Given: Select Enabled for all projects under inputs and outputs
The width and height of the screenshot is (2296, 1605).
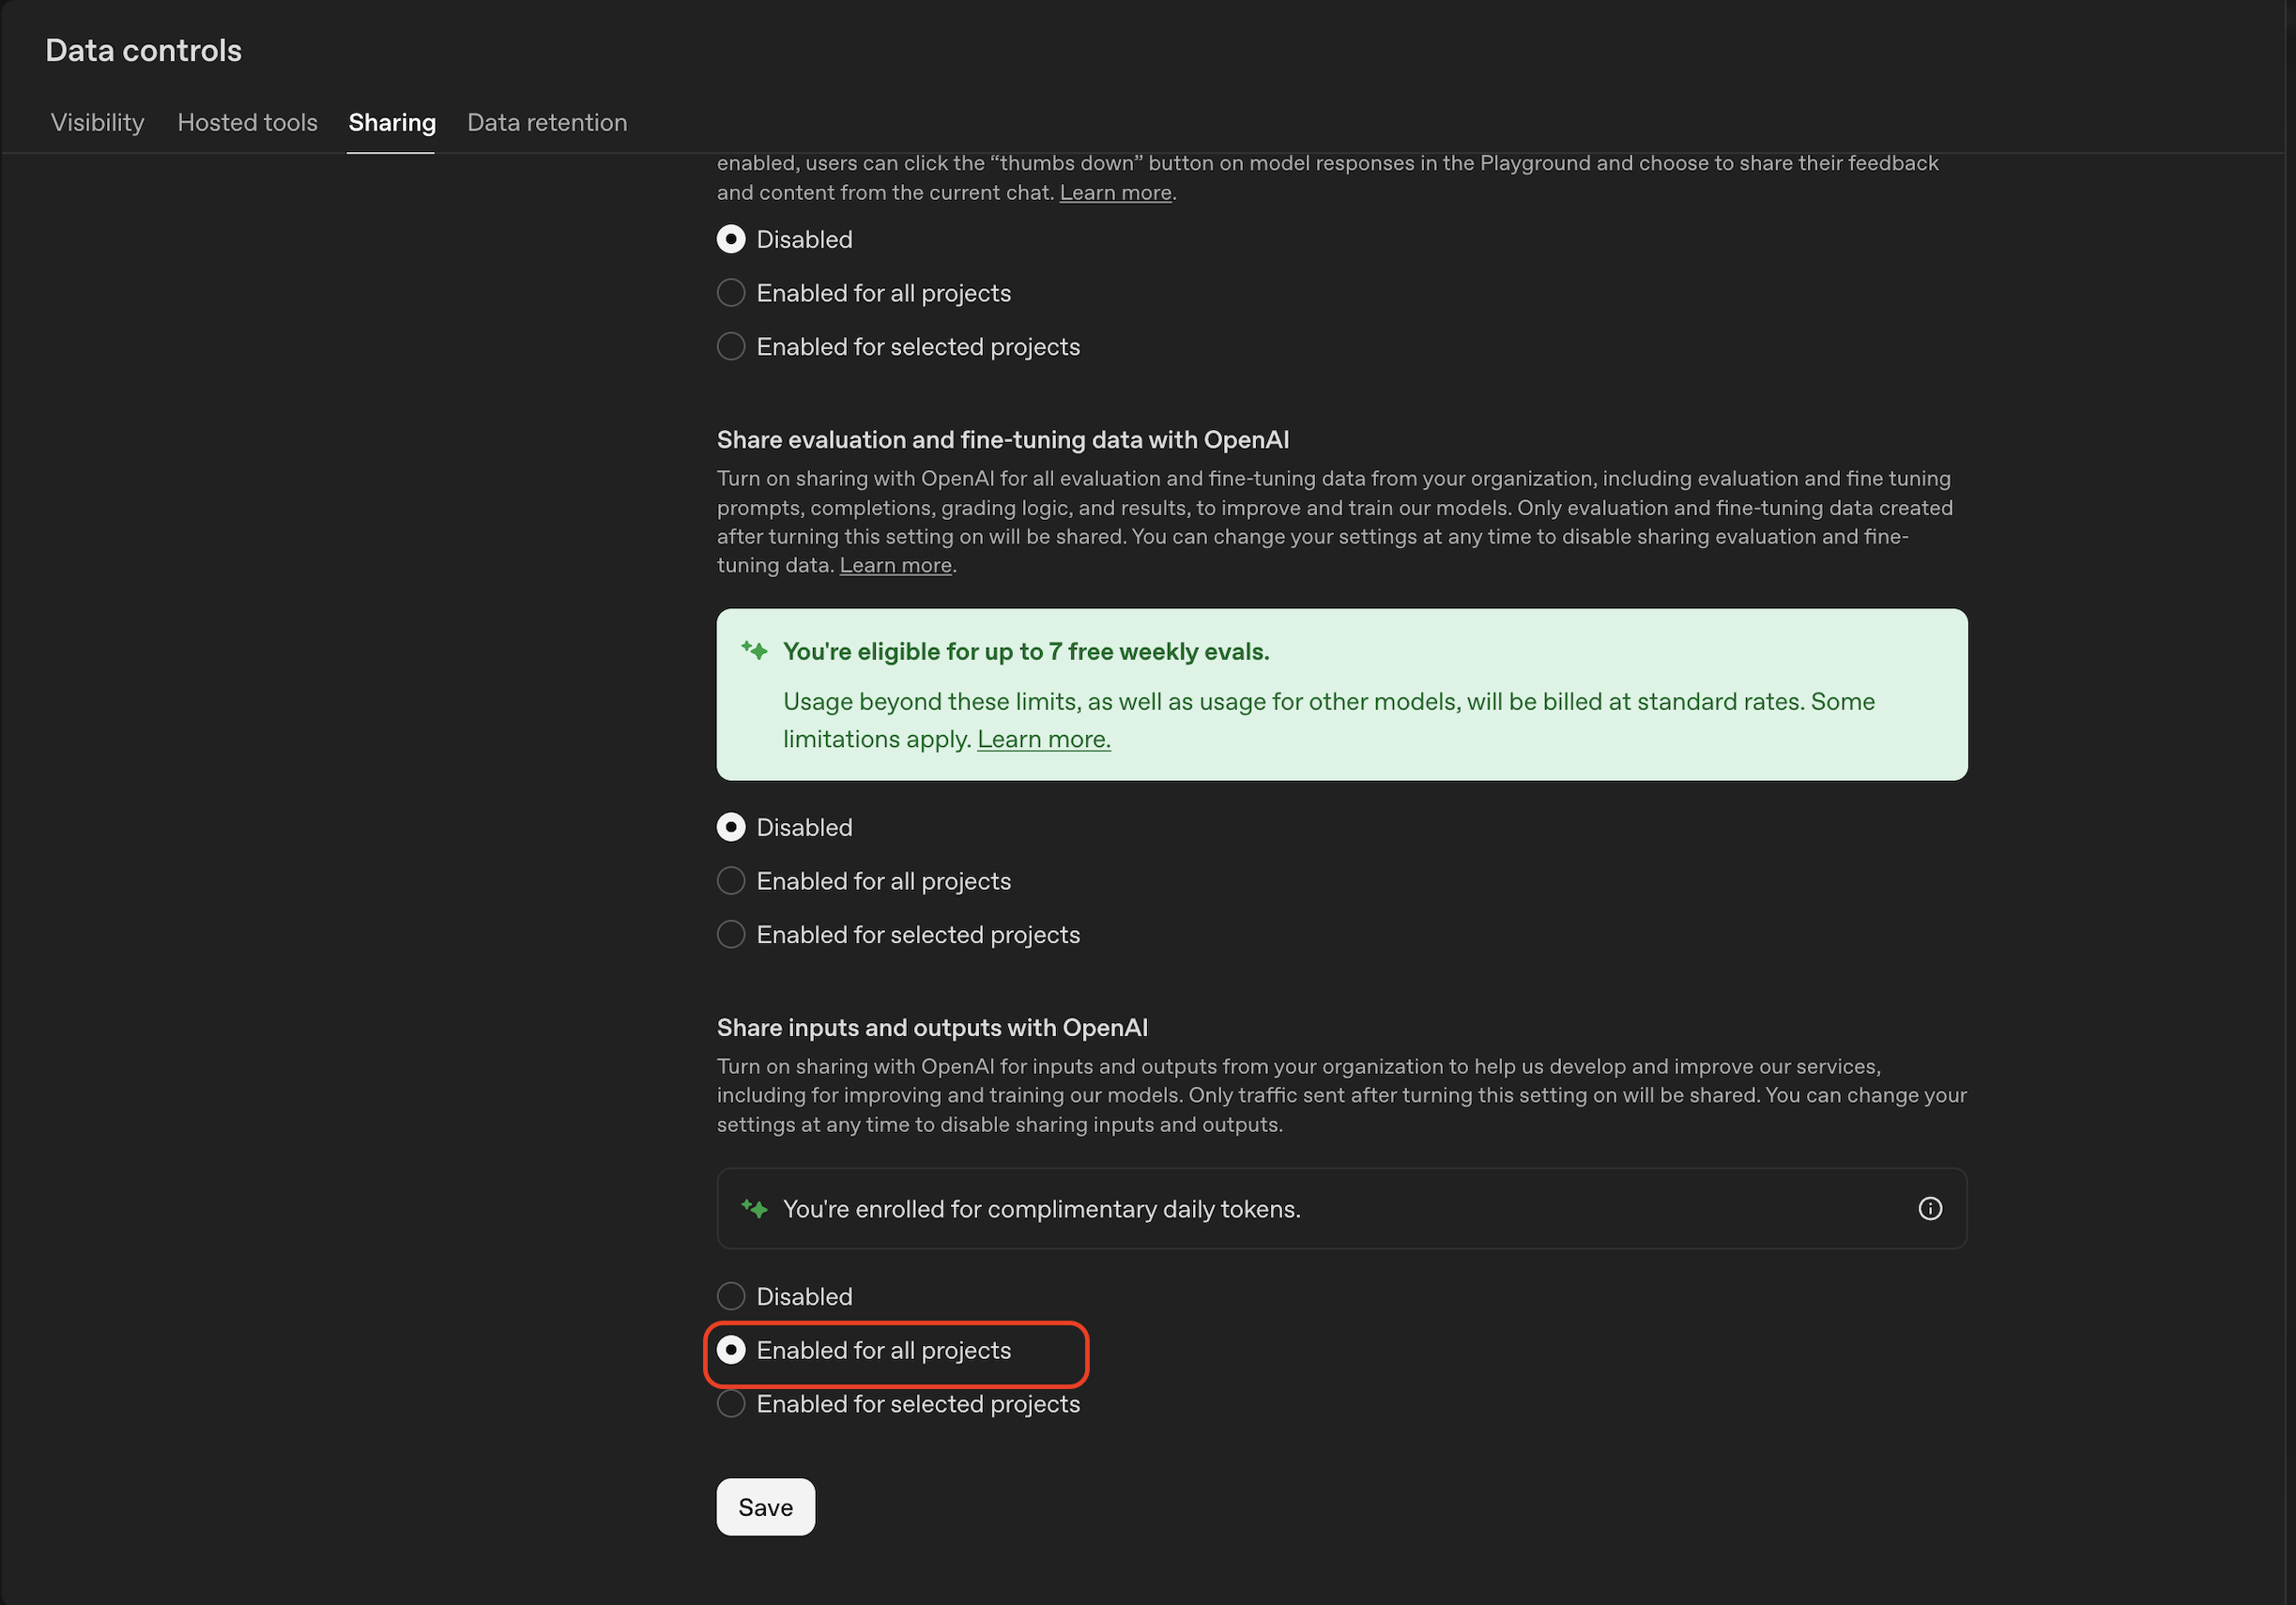Looking at the screenshot, I should point(731,1350).
